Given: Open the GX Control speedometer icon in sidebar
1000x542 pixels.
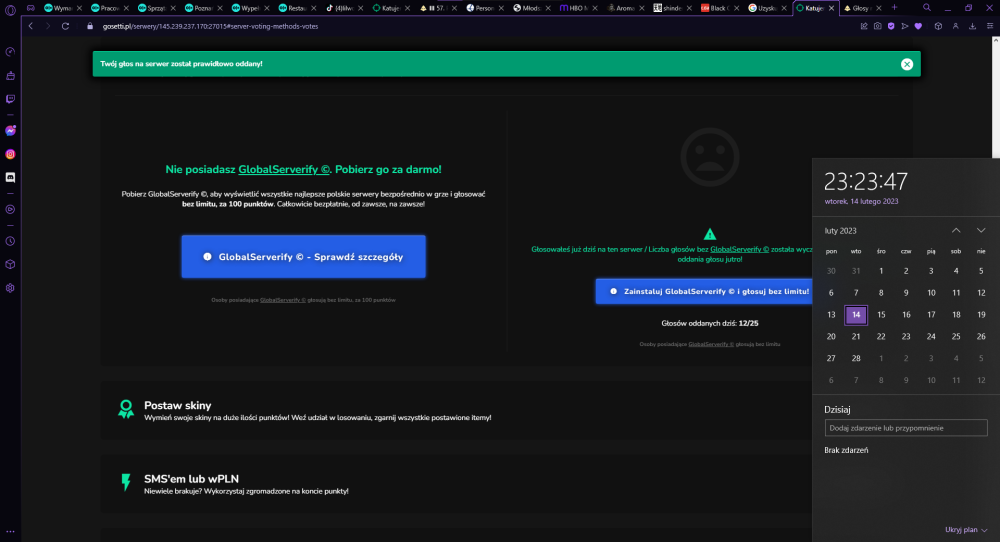Looking at the screenshot, I should pos(10,52).
